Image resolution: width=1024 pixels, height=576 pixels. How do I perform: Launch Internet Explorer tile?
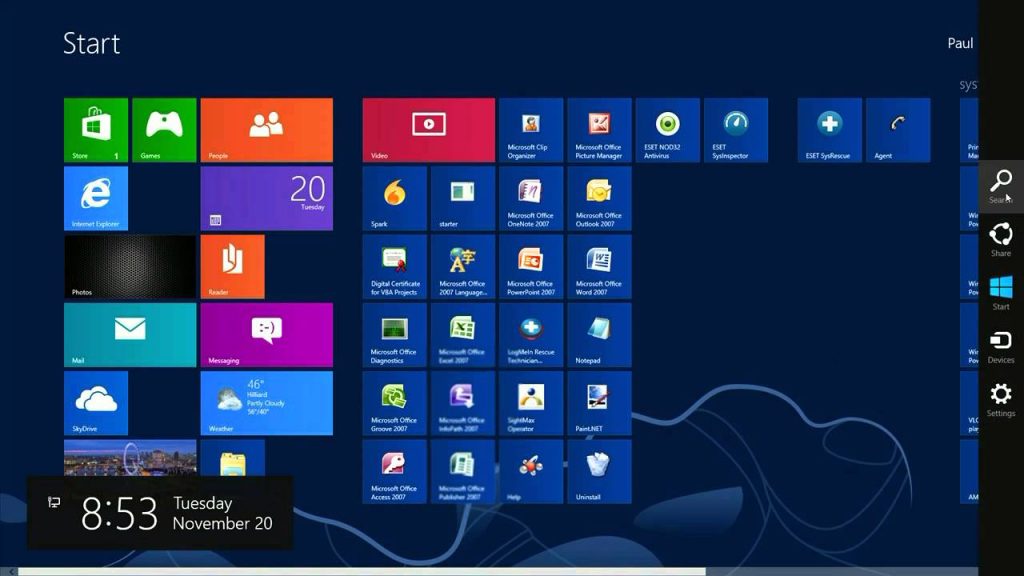pos(96,199)
